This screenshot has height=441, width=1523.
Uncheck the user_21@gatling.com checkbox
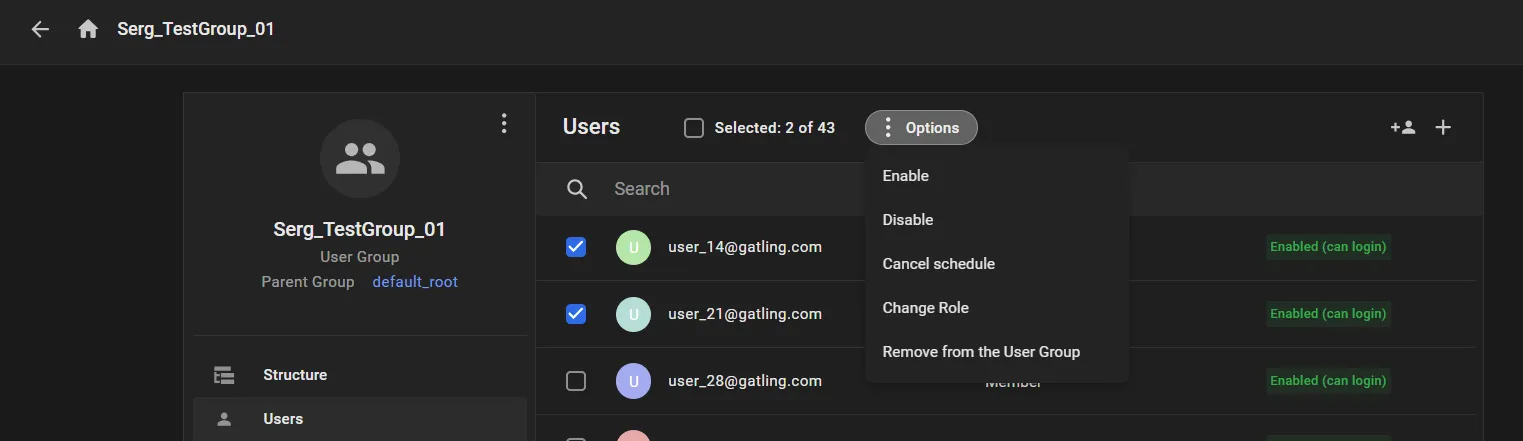576,314
